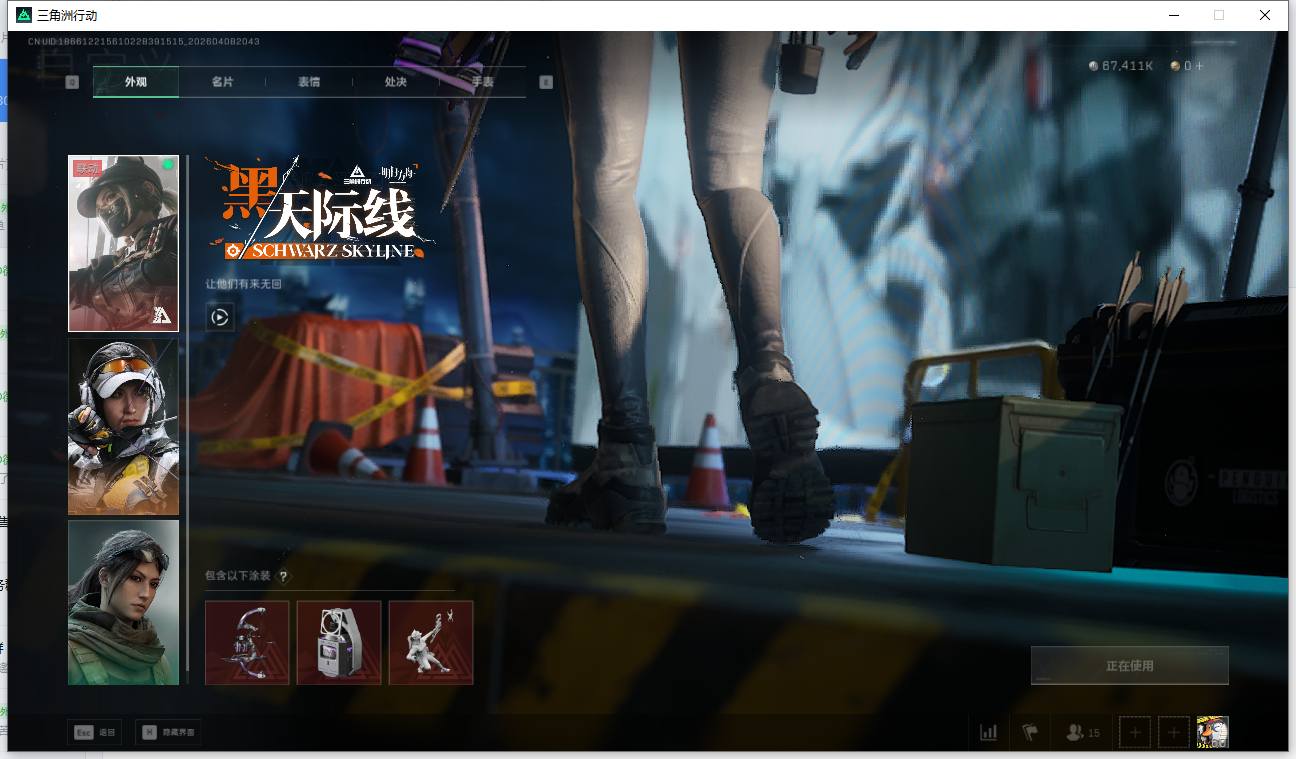Hide the interface with 隐藏界面 button
The height and width of the screenshot is (759, 1296).
coord(168,733)
